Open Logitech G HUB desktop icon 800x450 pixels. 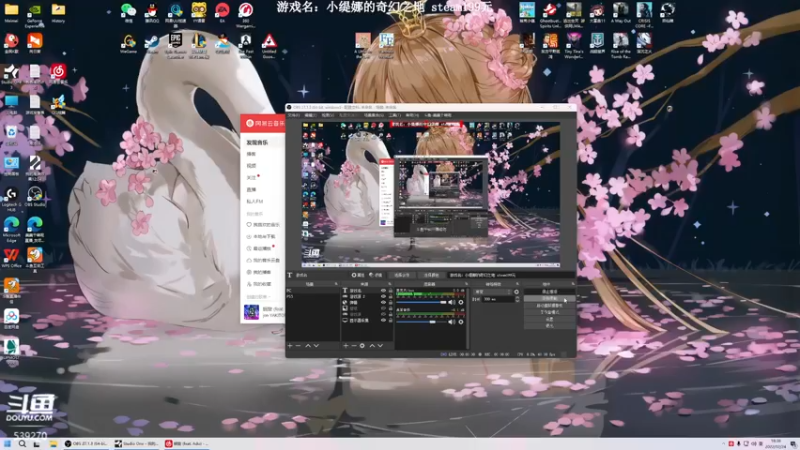(x=11, y=199)
